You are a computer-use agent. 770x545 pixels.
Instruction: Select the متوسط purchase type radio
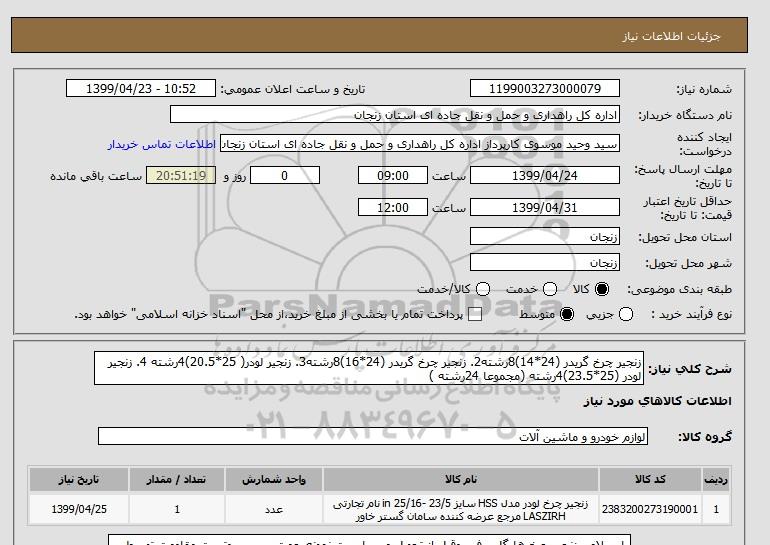tap(567, 314)
